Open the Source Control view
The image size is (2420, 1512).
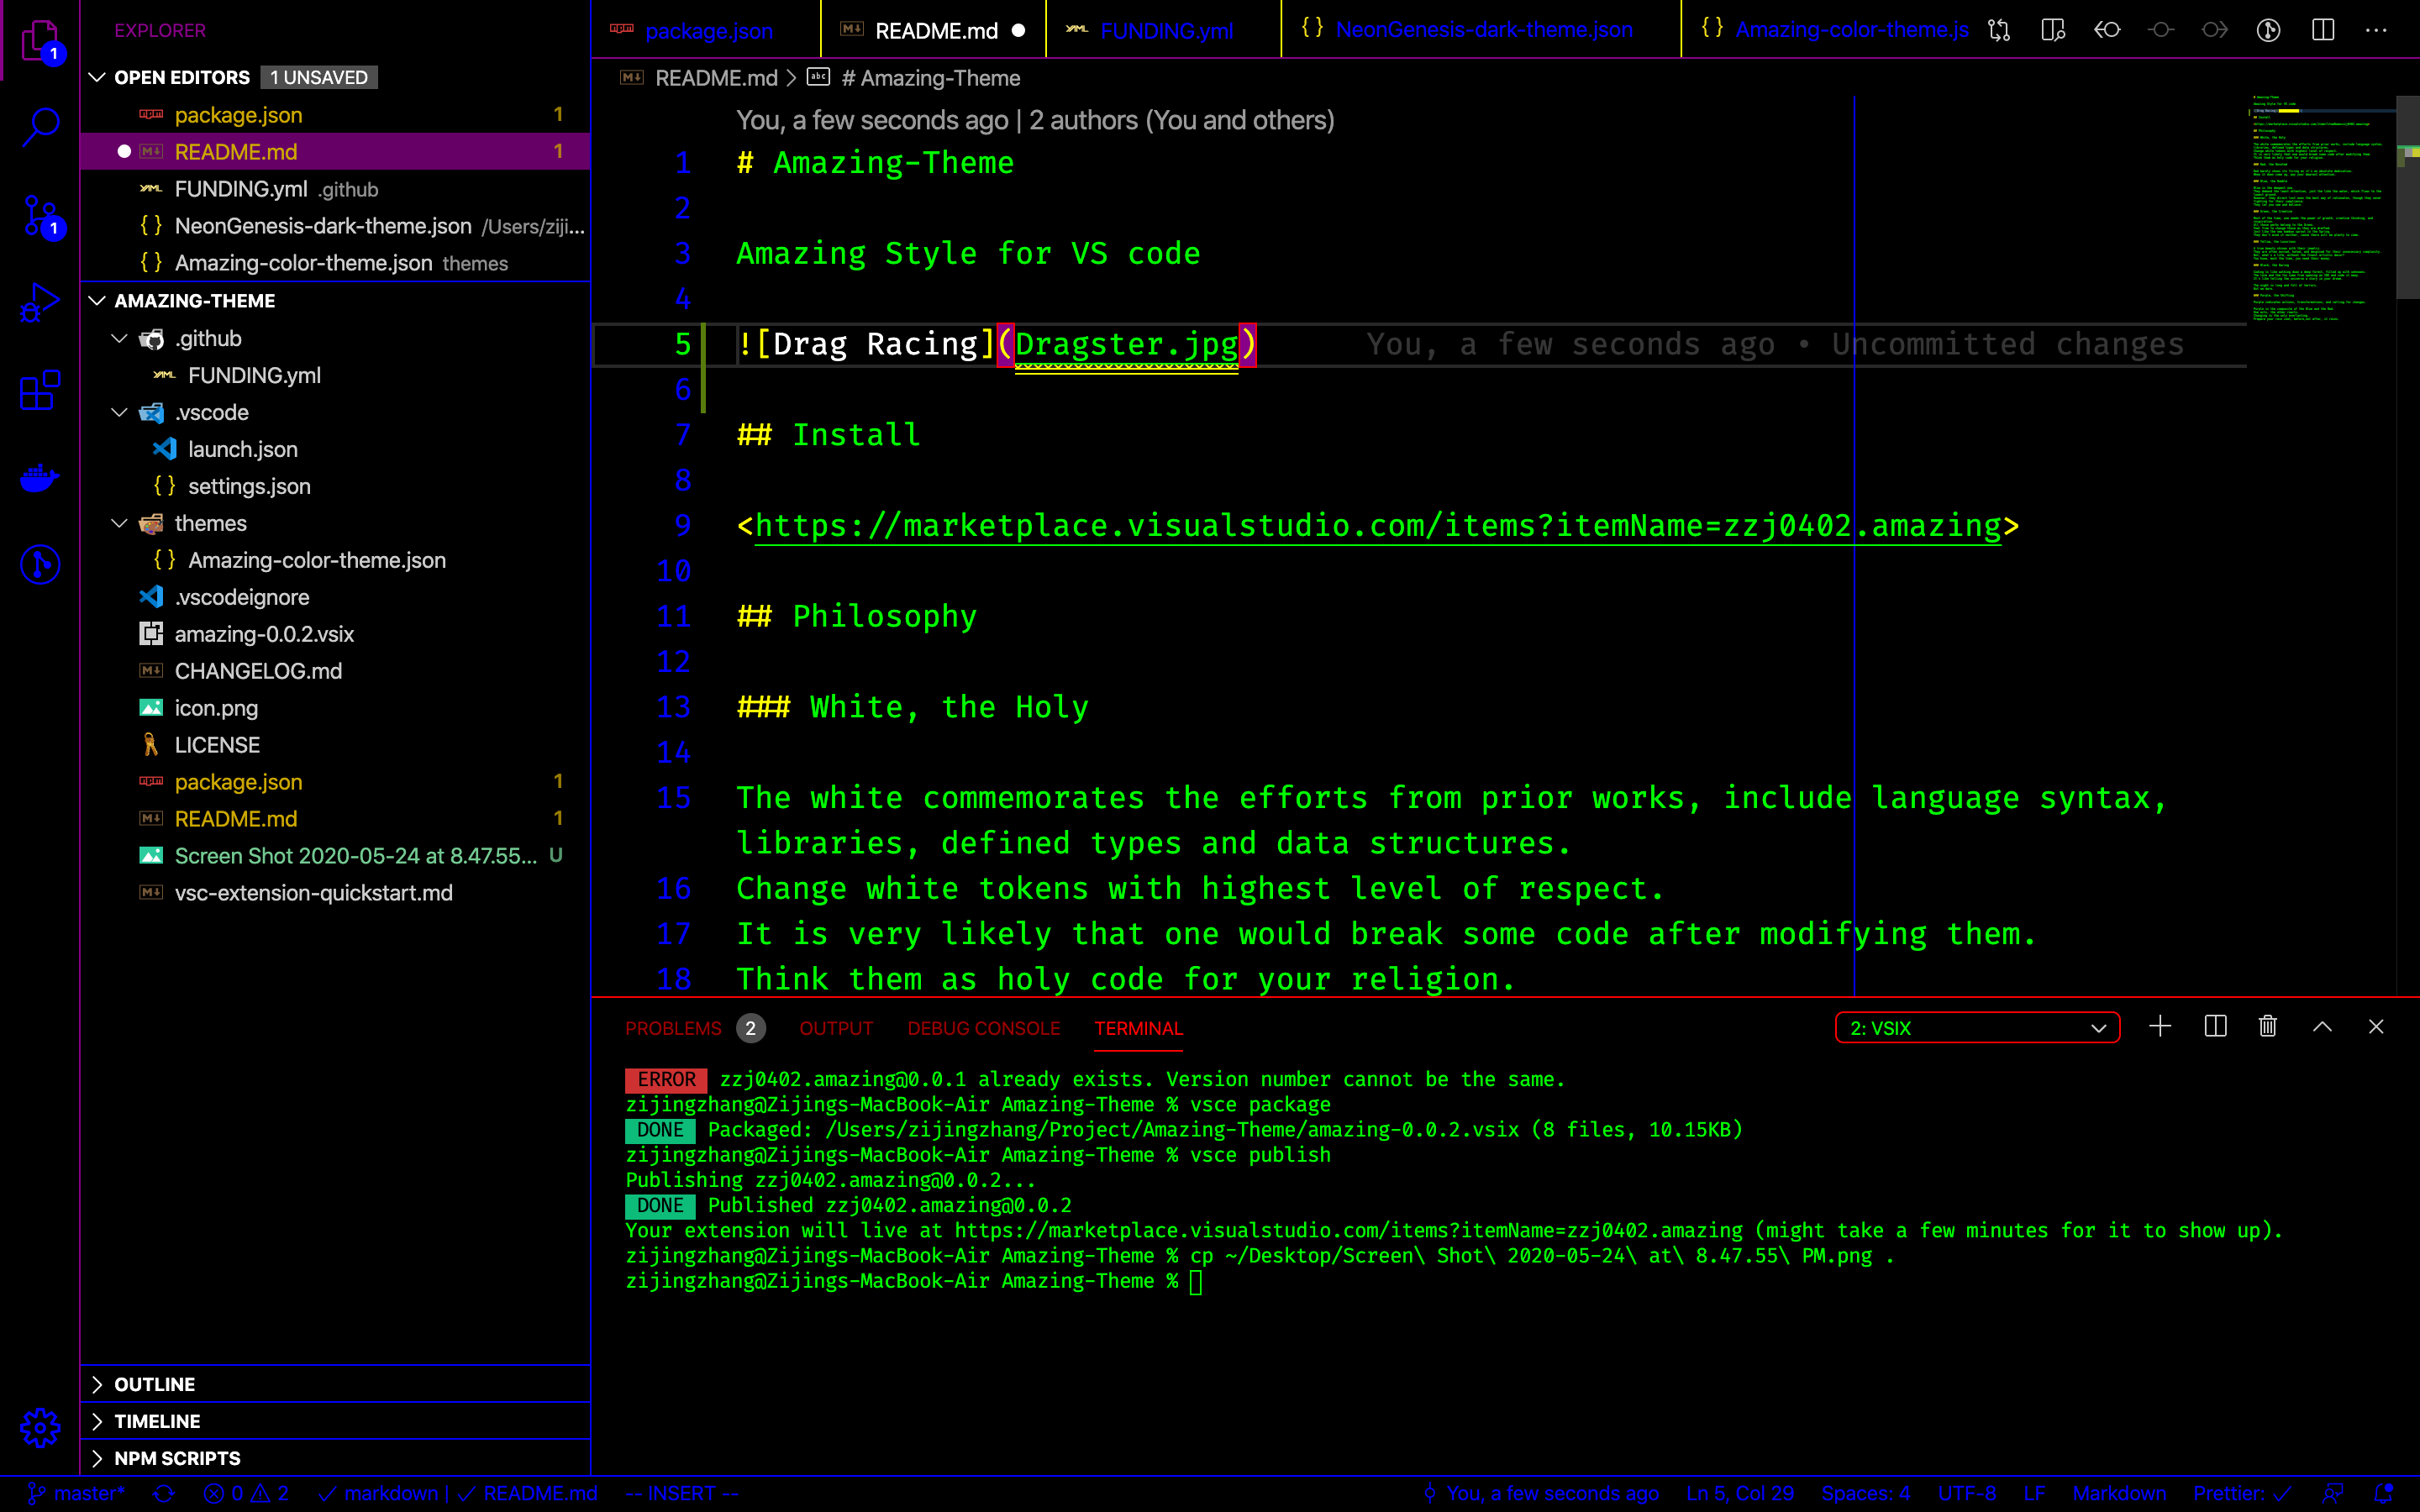click(x=40, y=215)
